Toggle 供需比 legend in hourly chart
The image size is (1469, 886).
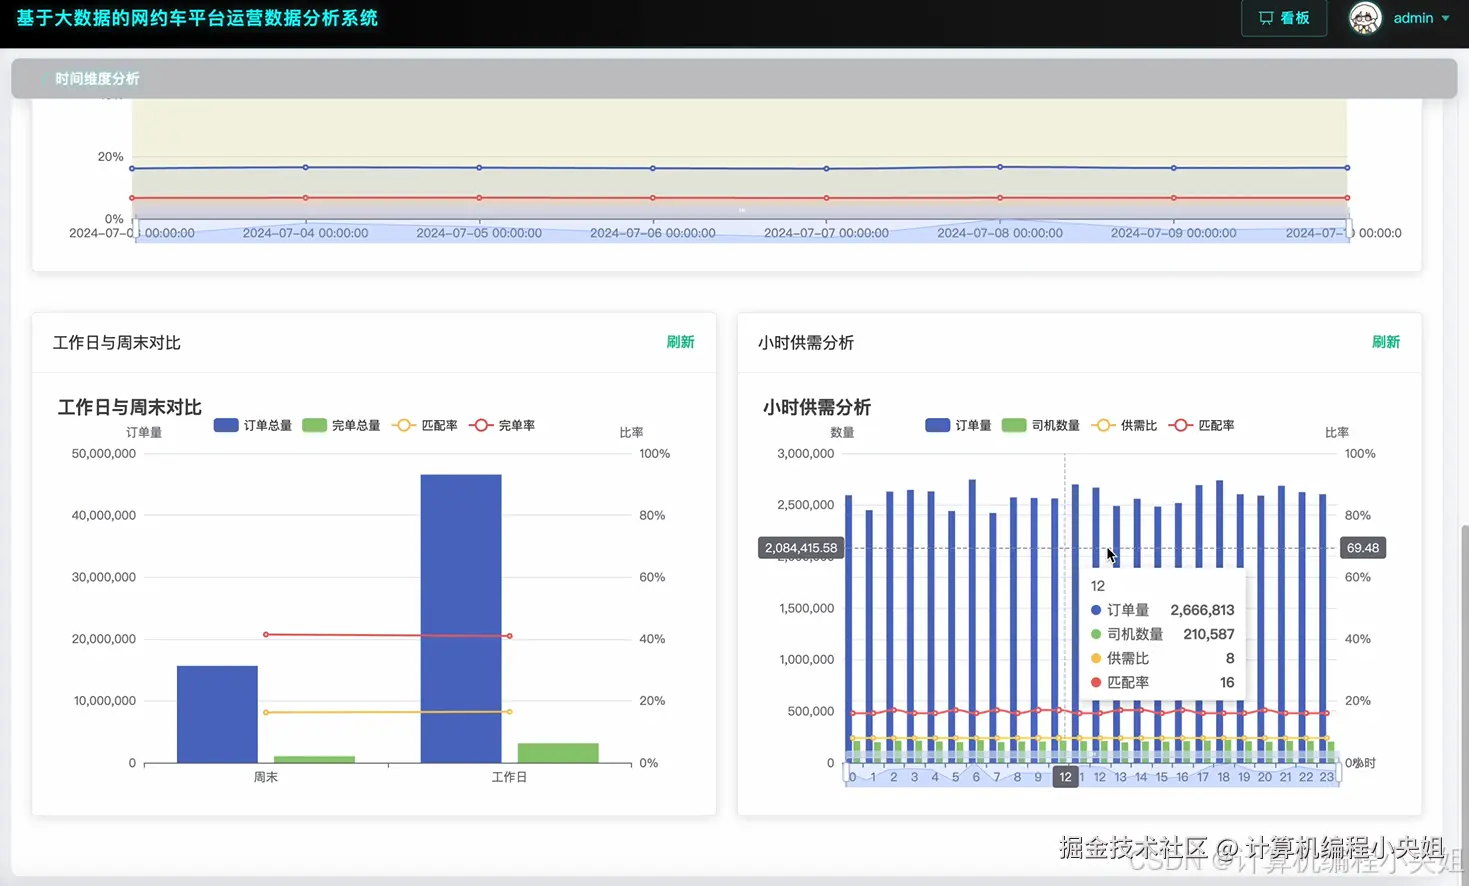coord(1124,425)
